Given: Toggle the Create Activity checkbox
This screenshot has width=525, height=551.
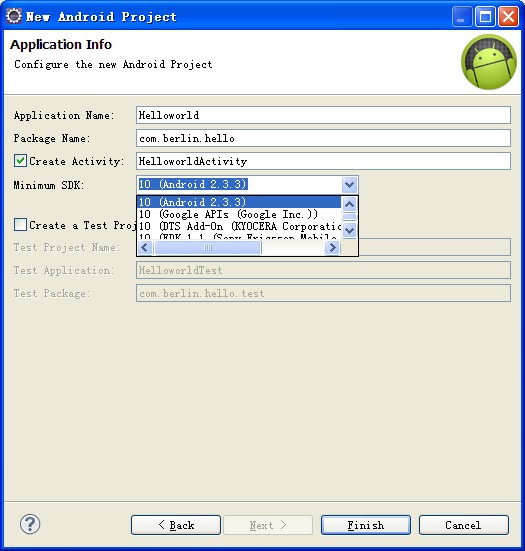Looking at the screenshot, I should [x=20, y=161].
